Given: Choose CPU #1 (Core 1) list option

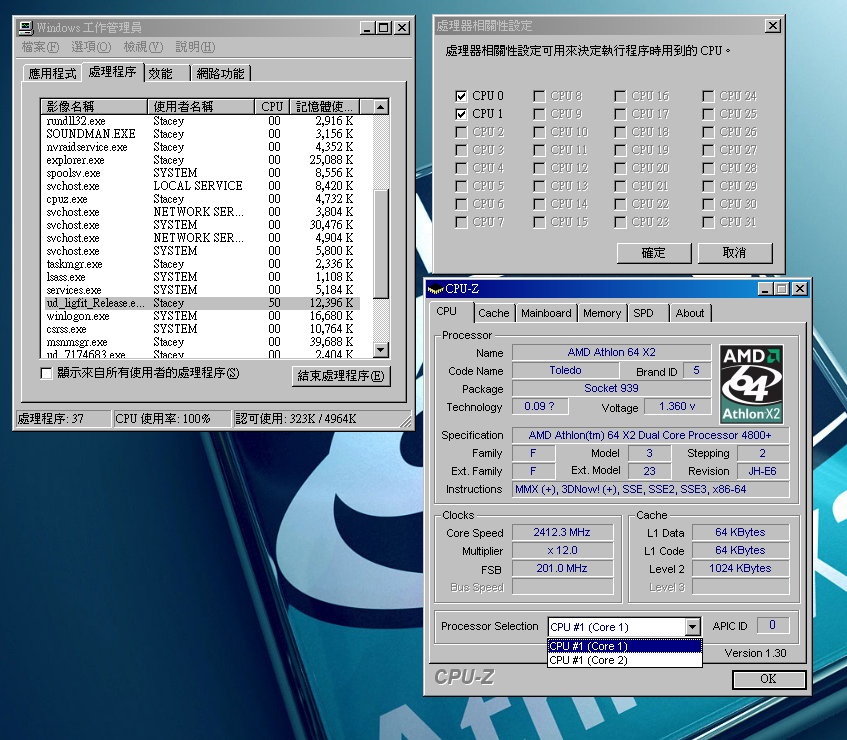Looking at the screenshot, I should 624,646.
